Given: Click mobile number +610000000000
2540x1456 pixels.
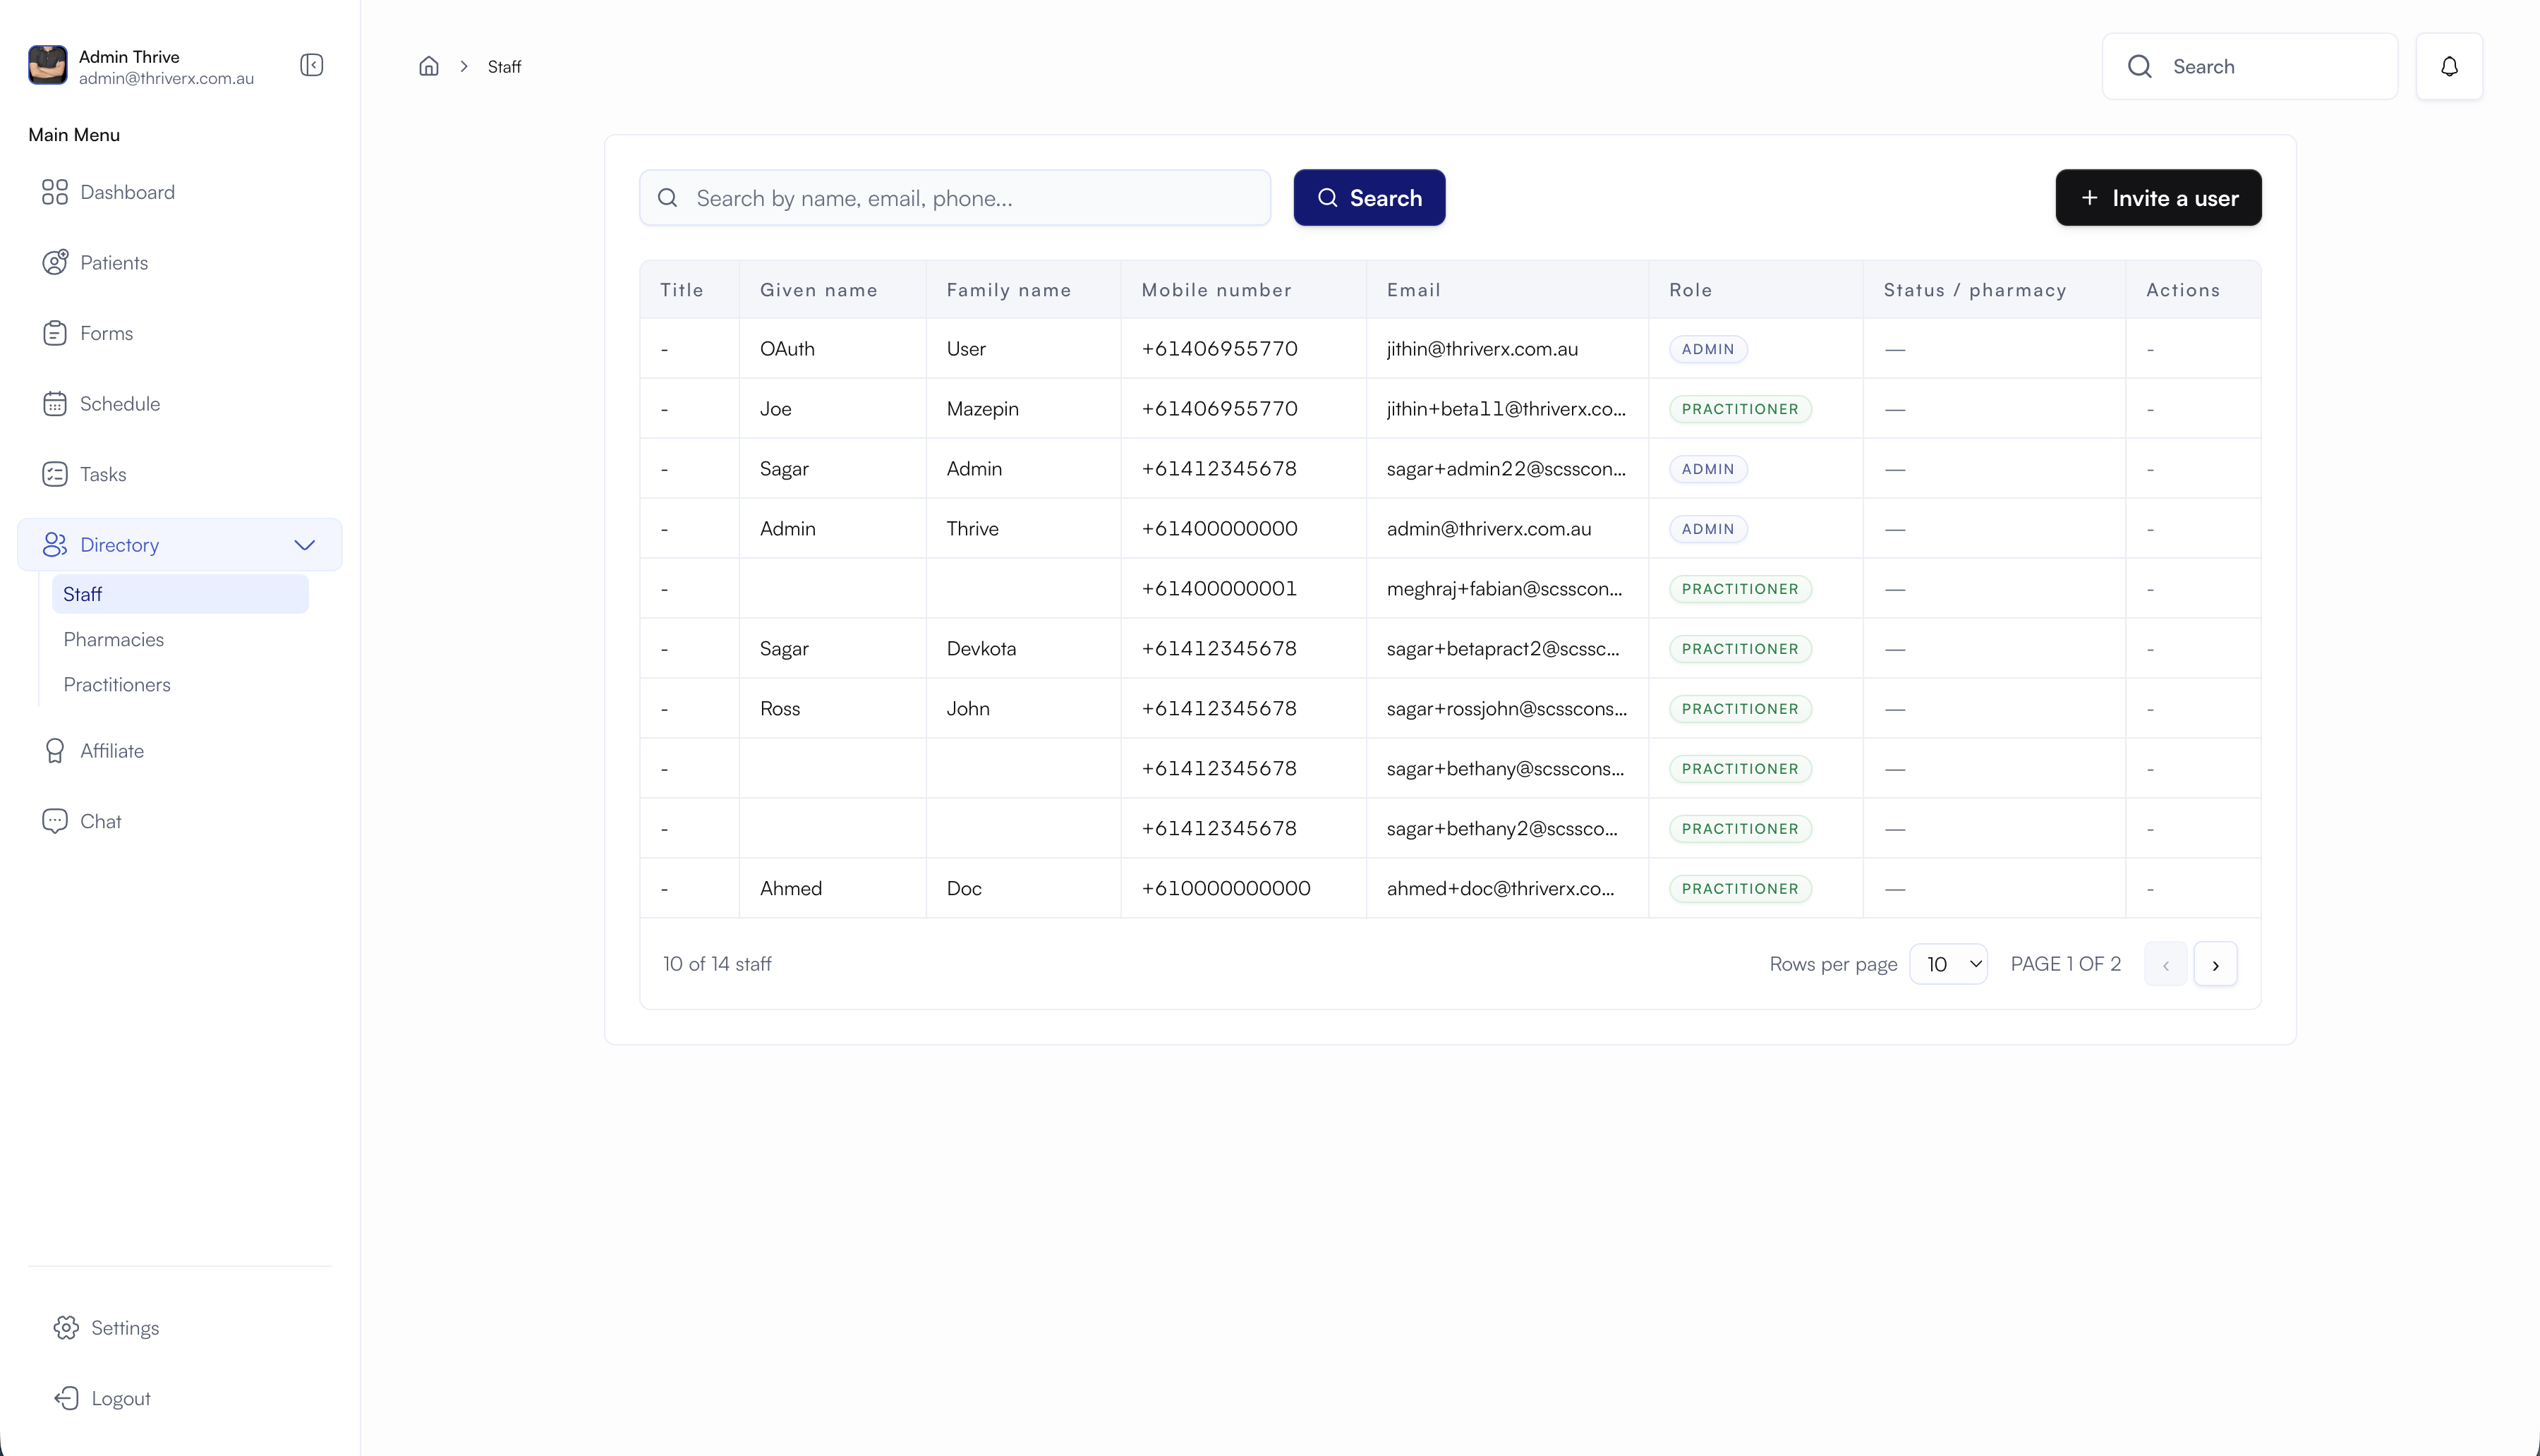Looking at the screenshot, I should click(1225, 889).
